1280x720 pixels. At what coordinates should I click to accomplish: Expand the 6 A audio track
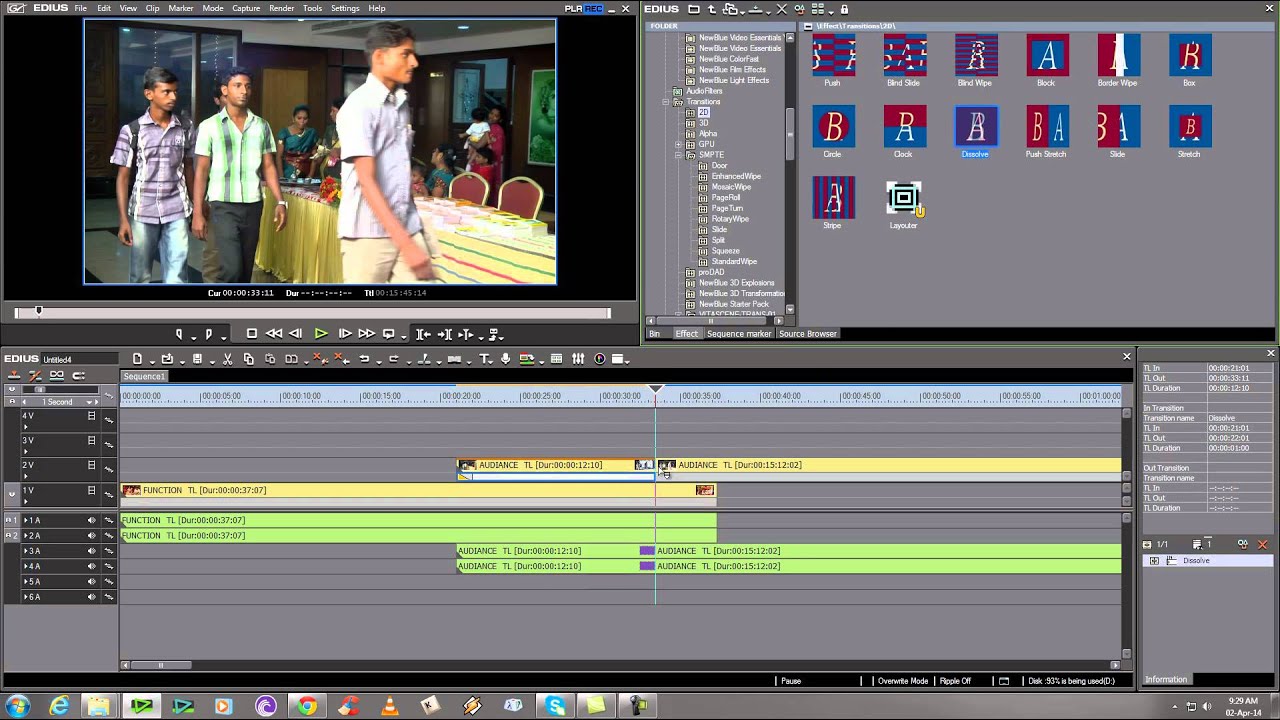[x=26, y=597]
